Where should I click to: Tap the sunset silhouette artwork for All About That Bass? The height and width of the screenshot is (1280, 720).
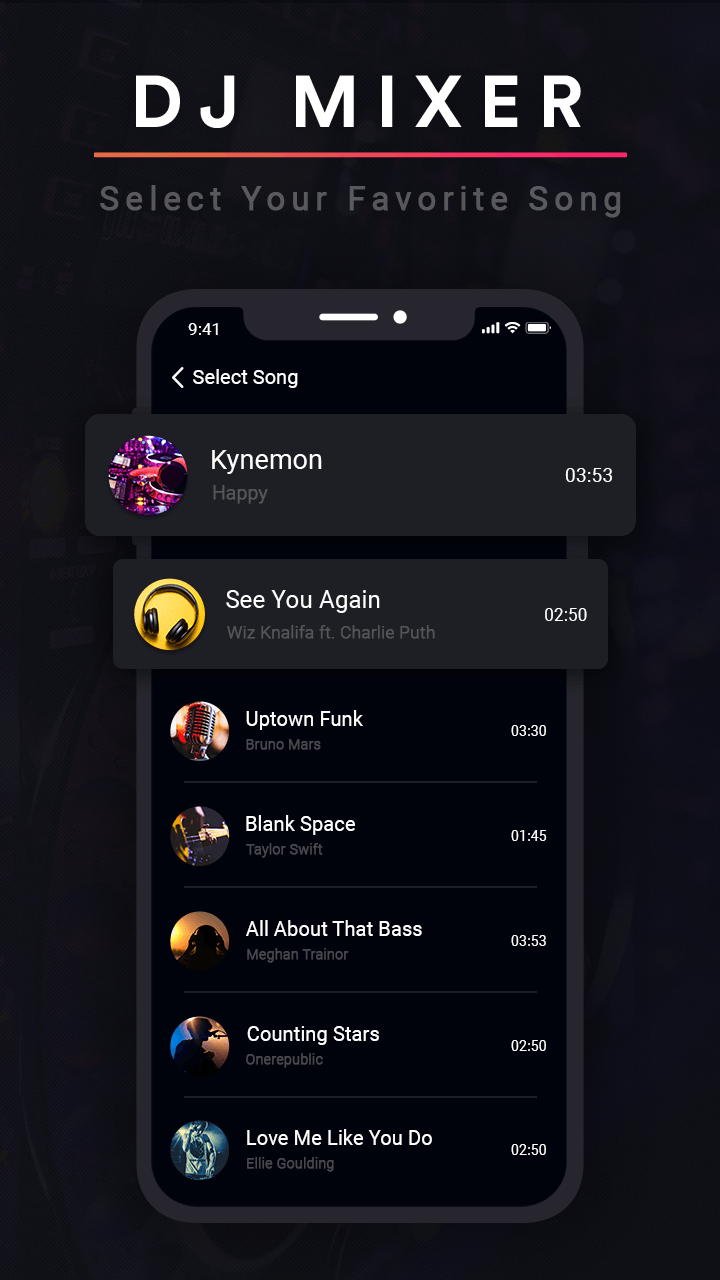pyautogui.click(x=200, y=941)
